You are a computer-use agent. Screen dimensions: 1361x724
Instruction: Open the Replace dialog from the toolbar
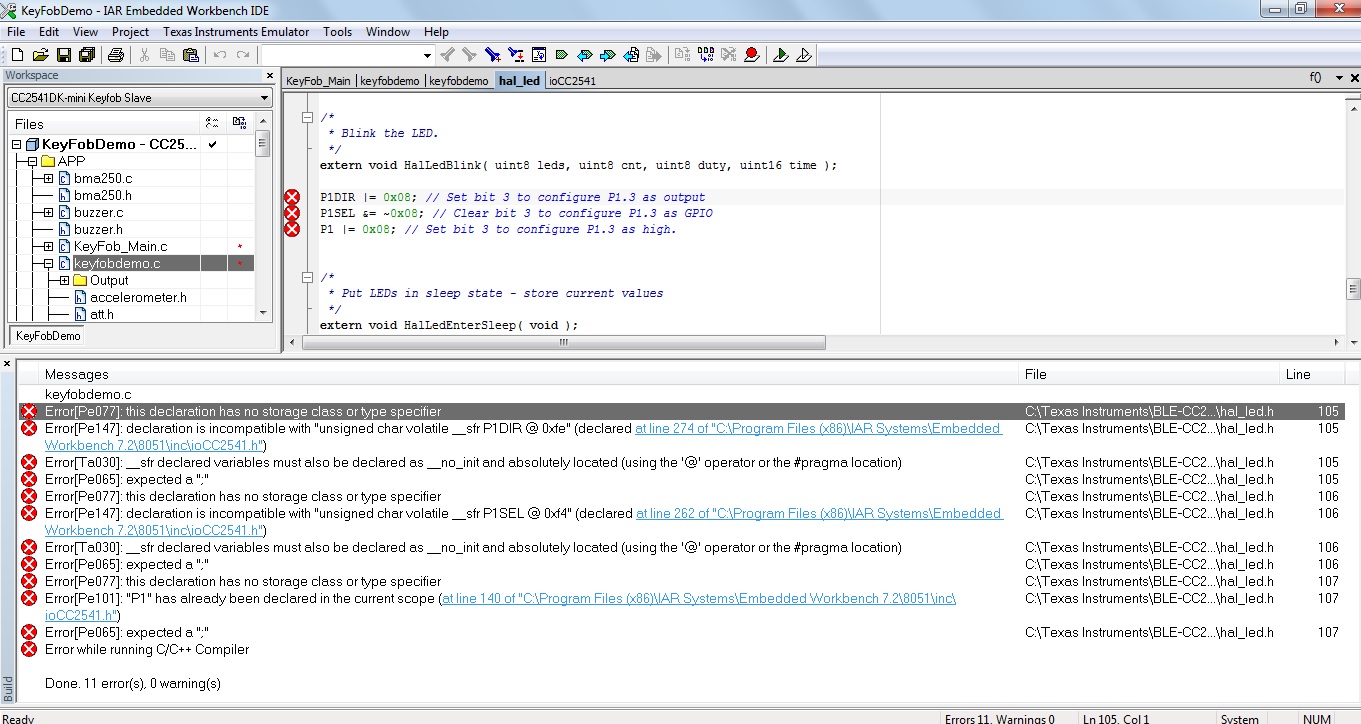pos(516,55)
